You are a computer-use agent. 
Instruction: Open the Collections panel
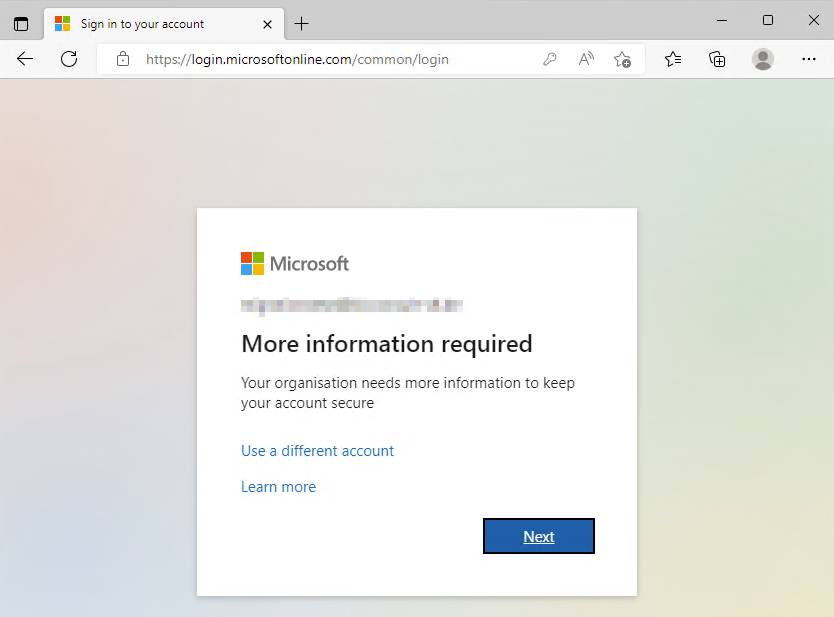[717, 59]
